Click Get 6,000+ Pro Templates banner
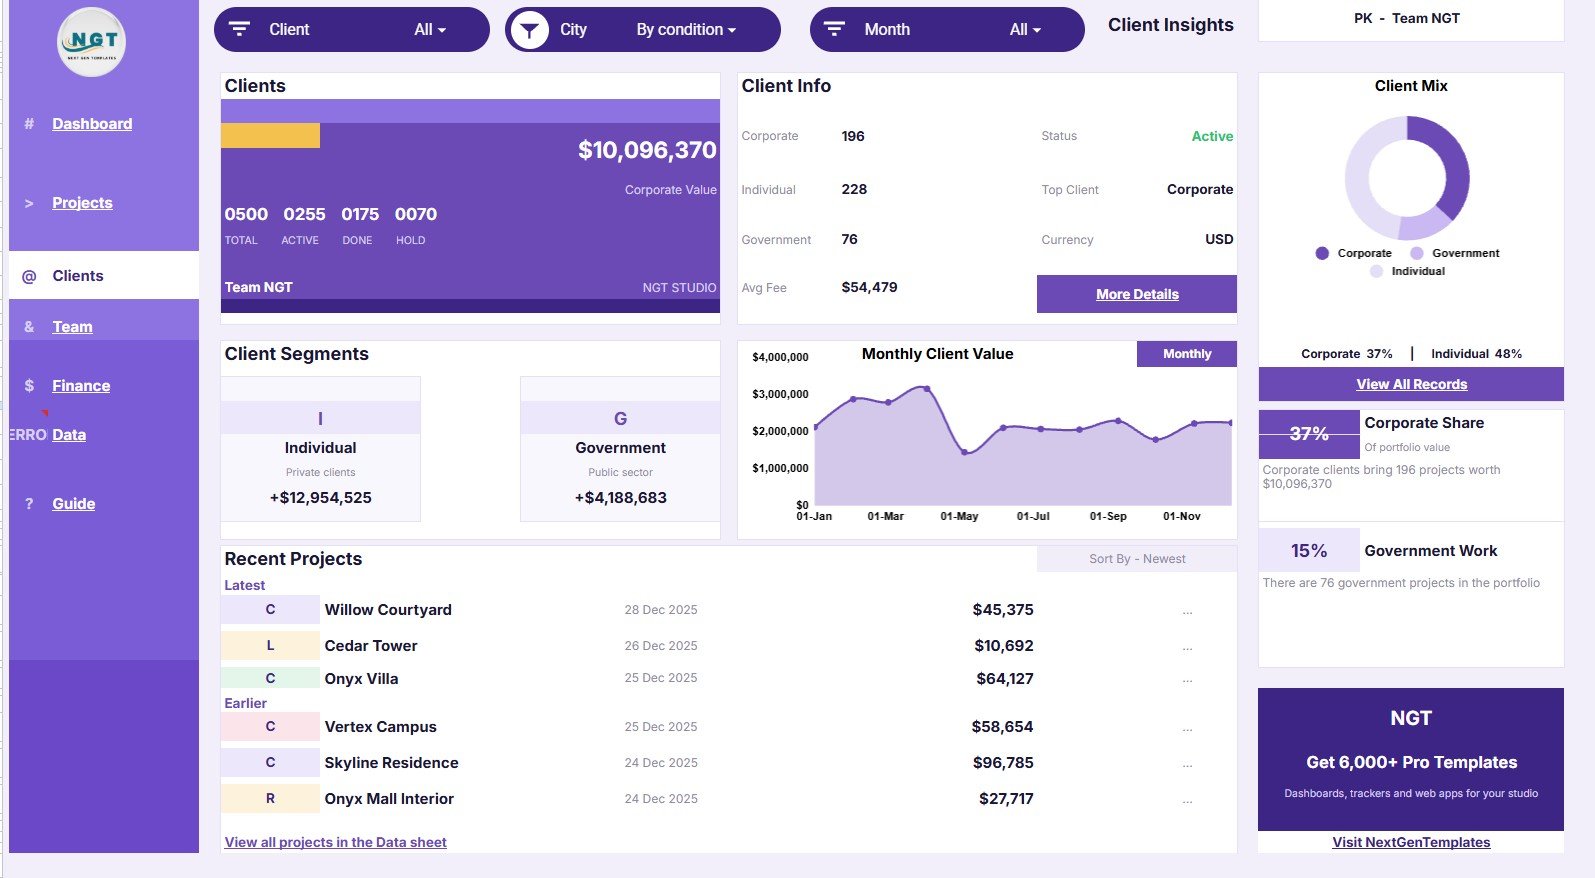Viewport: 1595px width, 878px height. point(1411,759)
